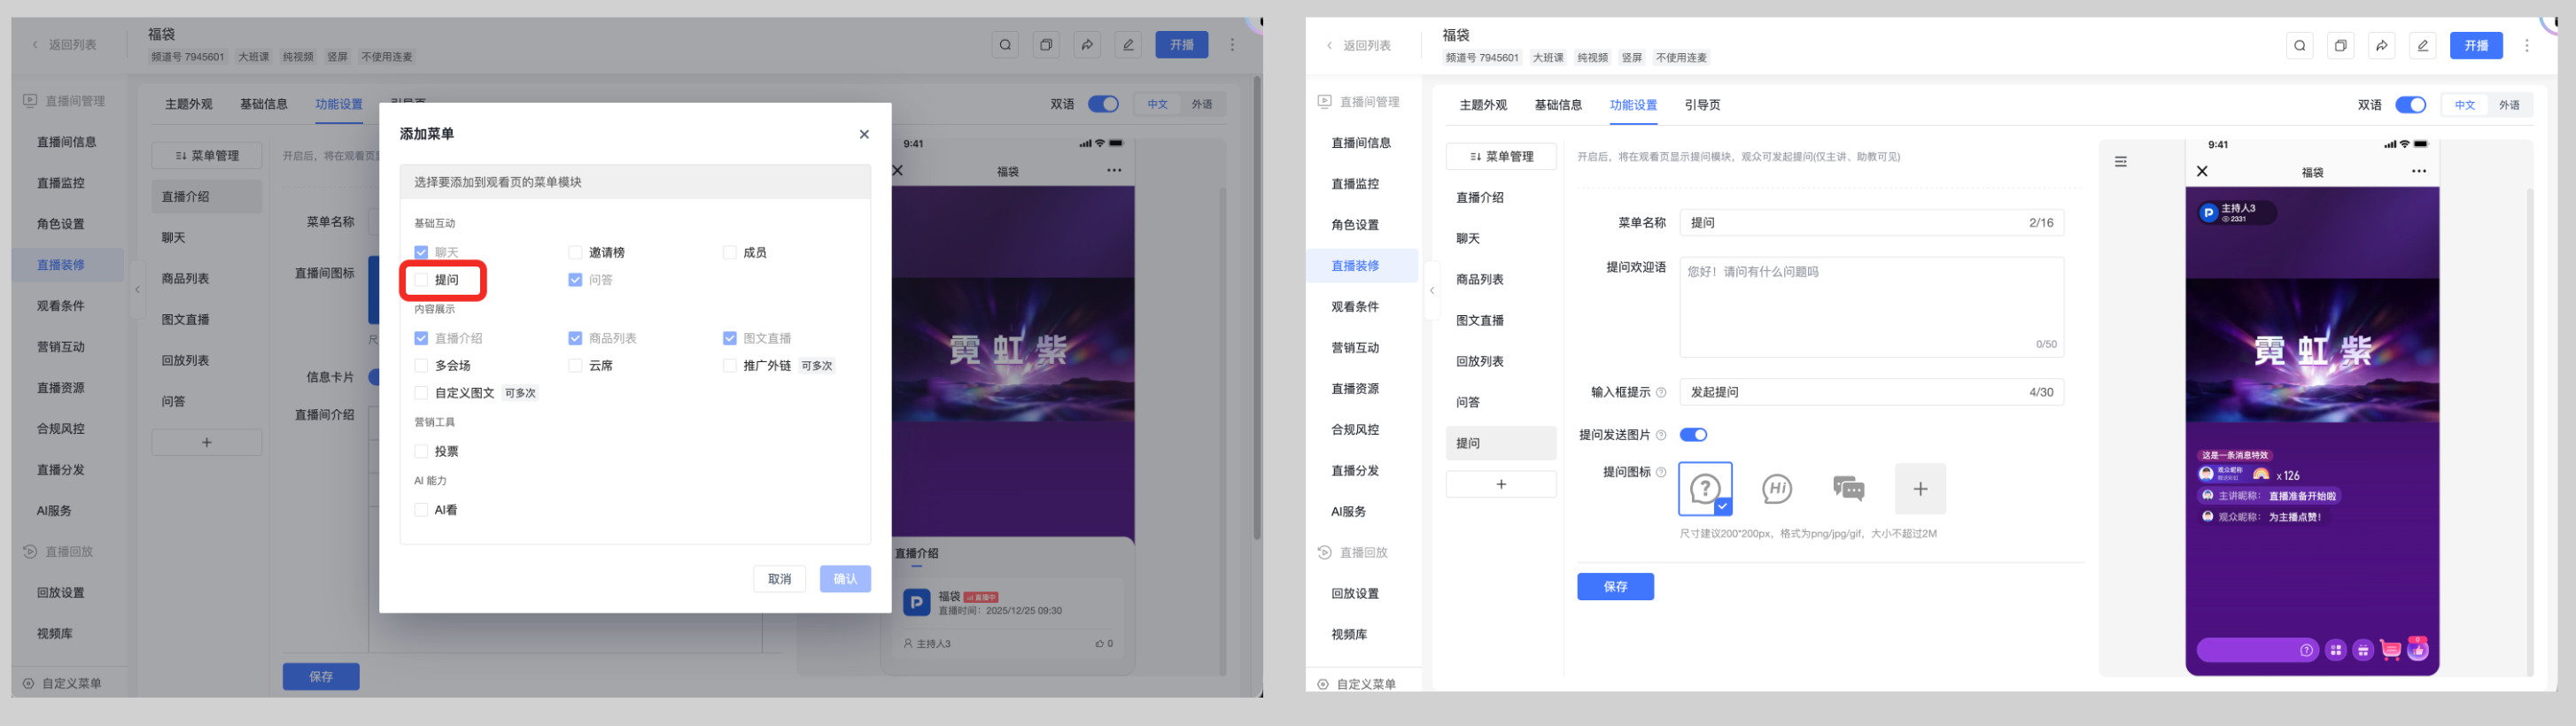
Task: Click the question input bar in phone preview
Action: pos(2257,650)
